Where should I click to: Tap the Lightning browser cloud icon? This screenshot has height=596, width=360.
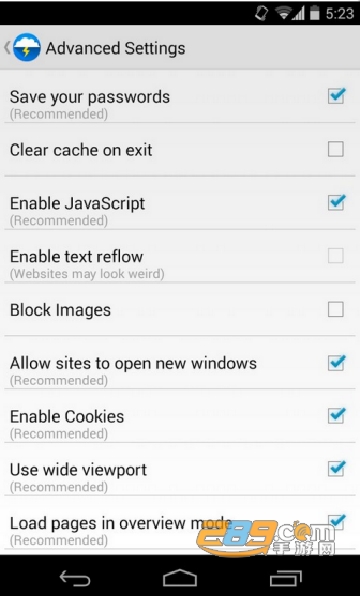point(27,48)
